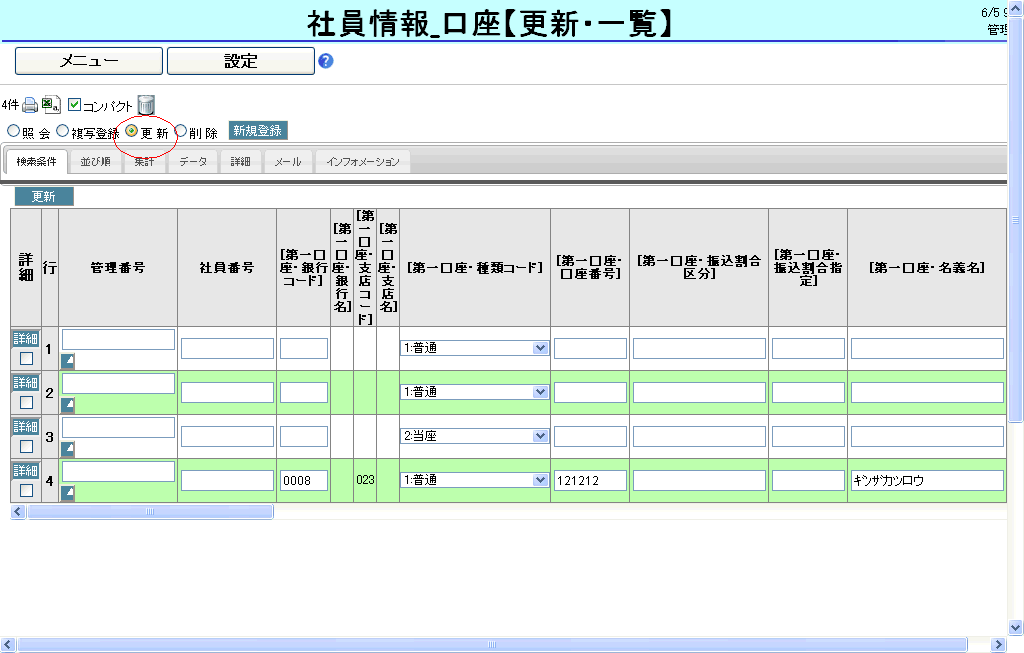Image resolution: width=1024 pixels, height=653 pixels.
Task: Tick the checkbox in row 4
Action: [26, 490]
